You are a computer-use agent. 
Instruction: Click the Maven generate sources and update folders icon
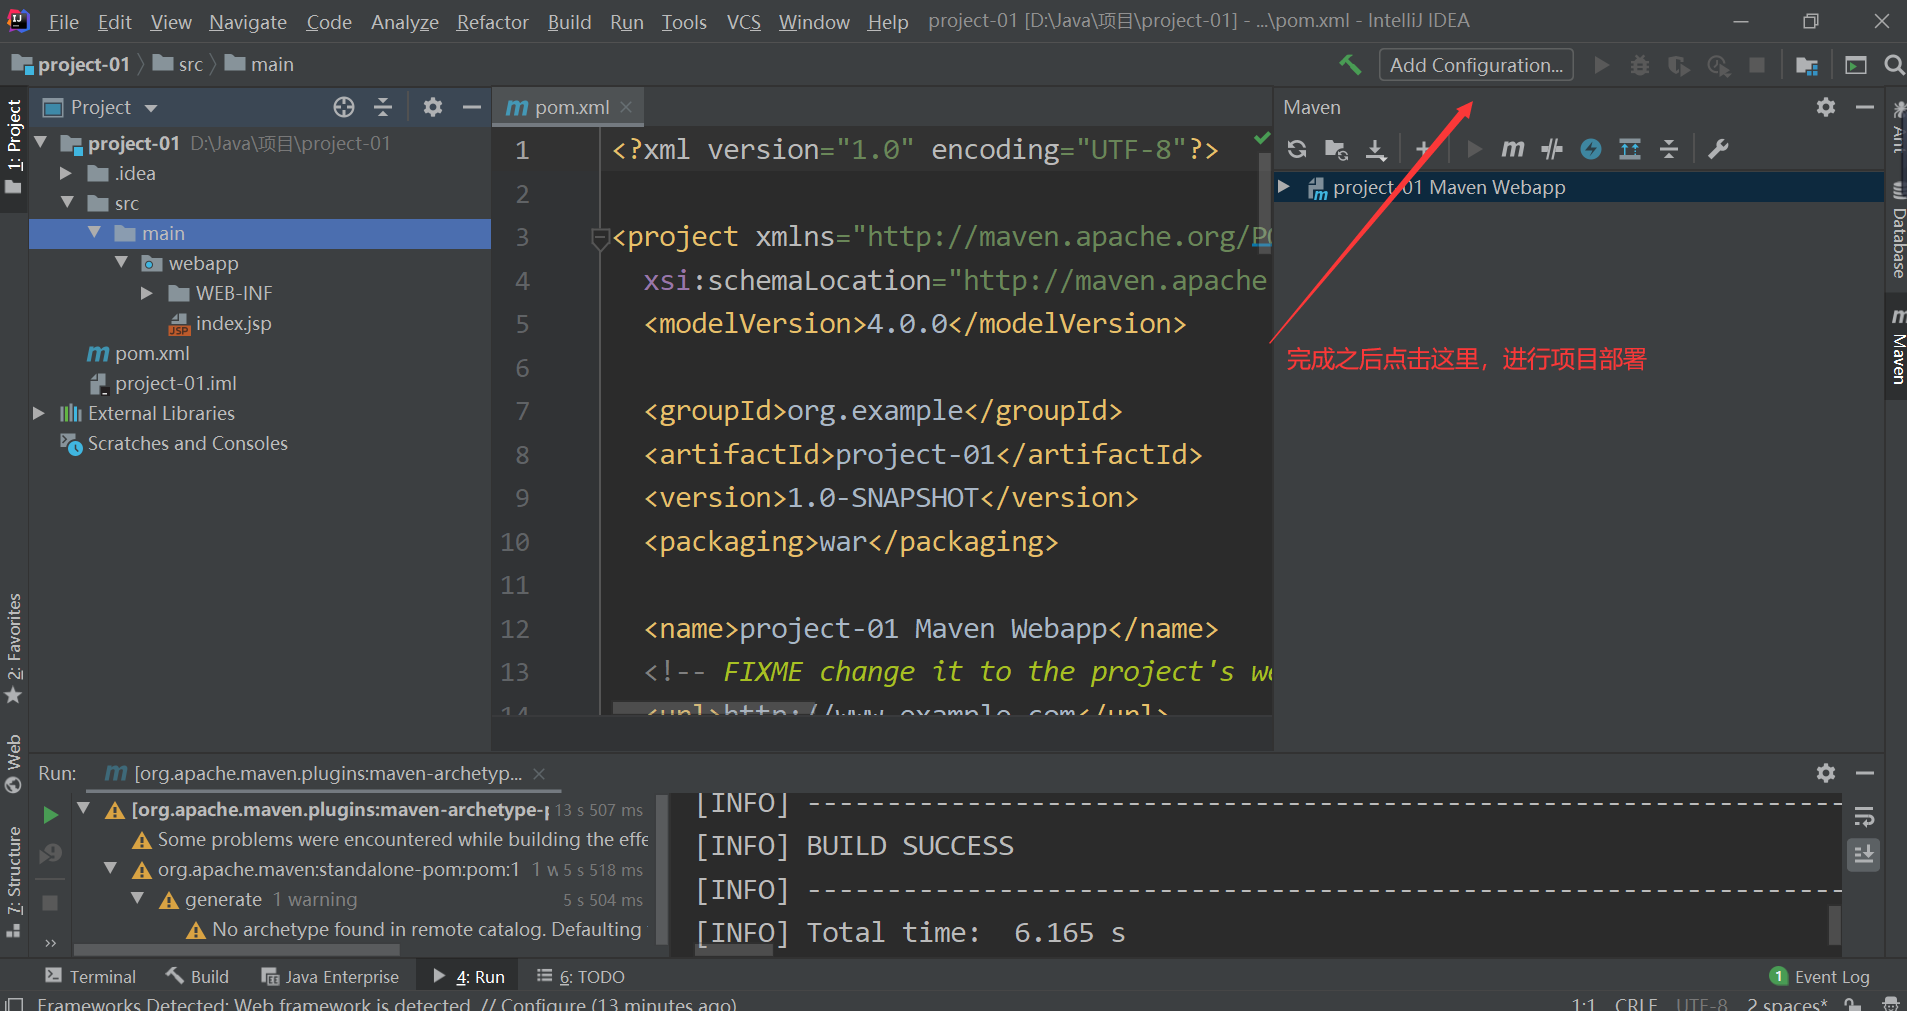tap(1336, 149)
